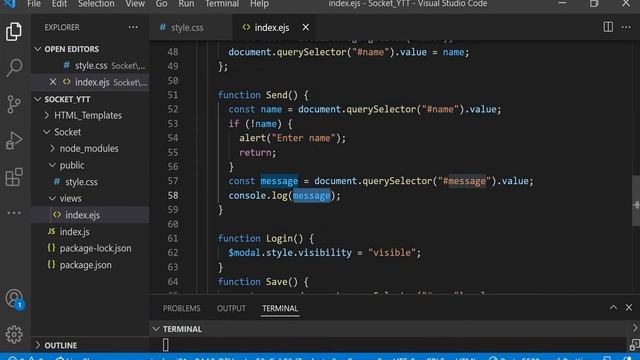
Task: Collapse the Socket folder
Action: (47, 132)
